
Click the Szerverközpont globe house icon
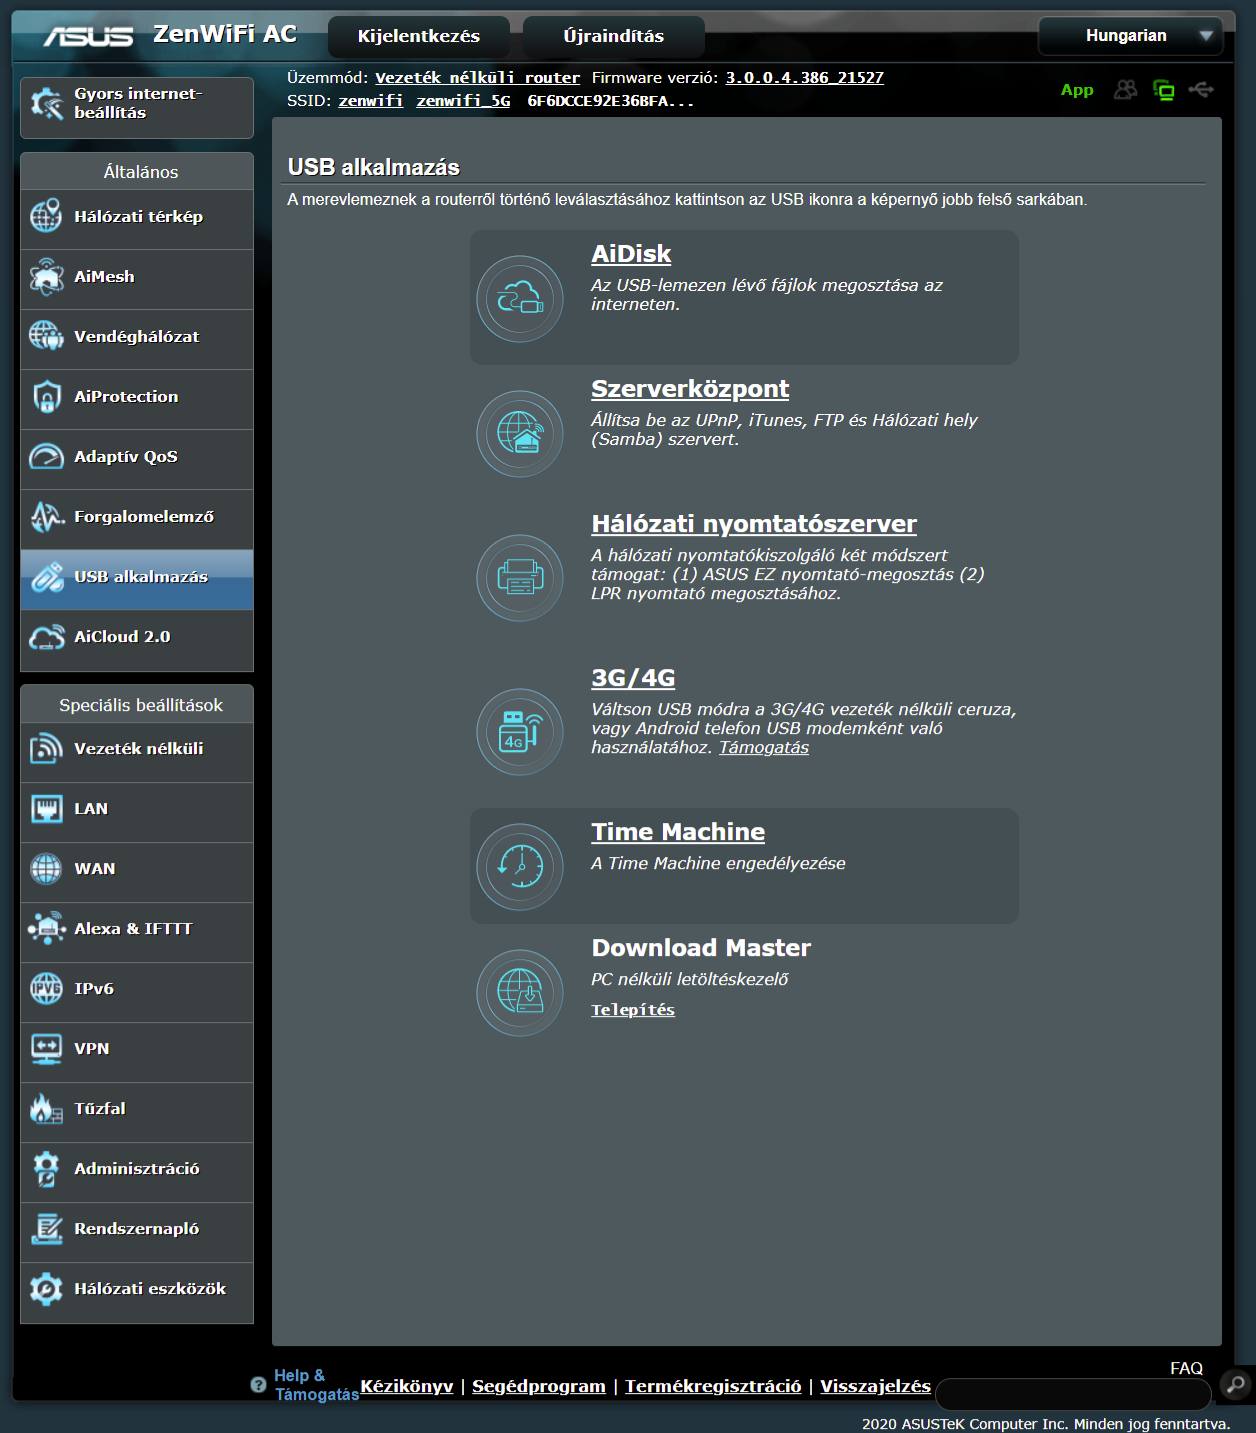[x=520, y=434]
